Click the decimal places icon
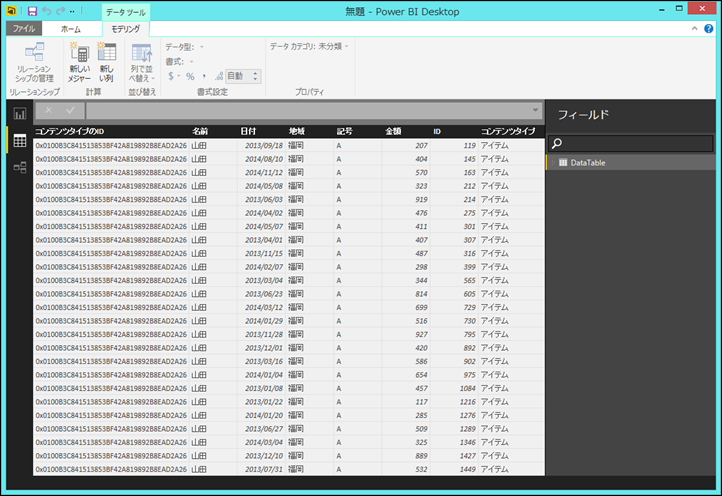The height and width of the screenshot is (496, 722). [x=219, y=76]
